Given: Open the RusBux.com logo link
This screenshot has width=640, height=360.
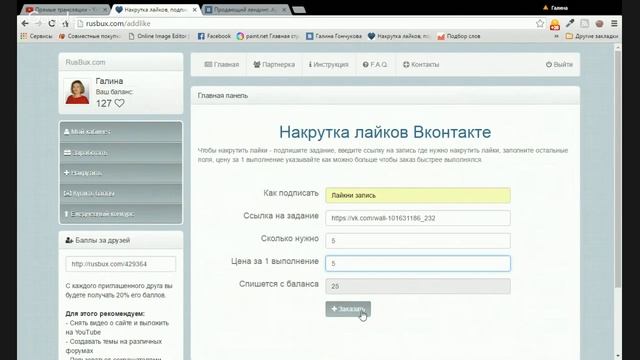Looking at the screenshot, I should click(x=85, y=62).
